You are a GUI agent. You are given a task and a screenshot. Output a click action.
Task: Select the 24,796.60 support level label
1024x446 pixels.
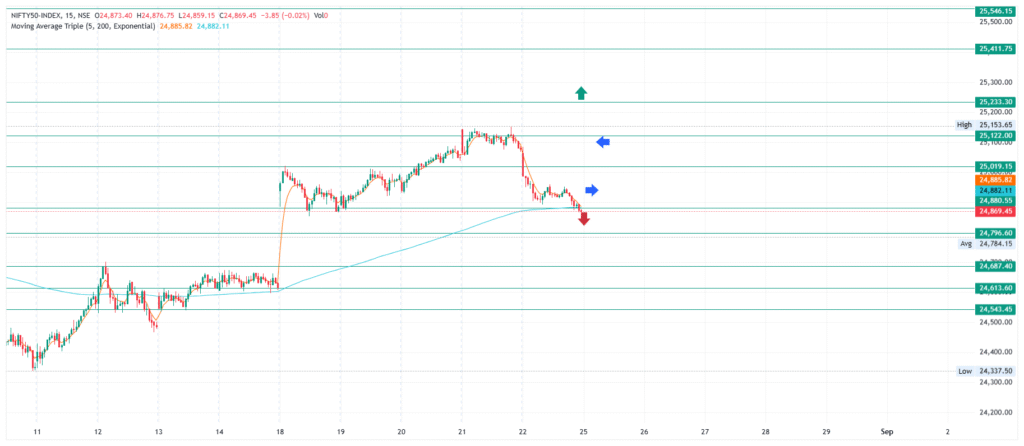996,233
